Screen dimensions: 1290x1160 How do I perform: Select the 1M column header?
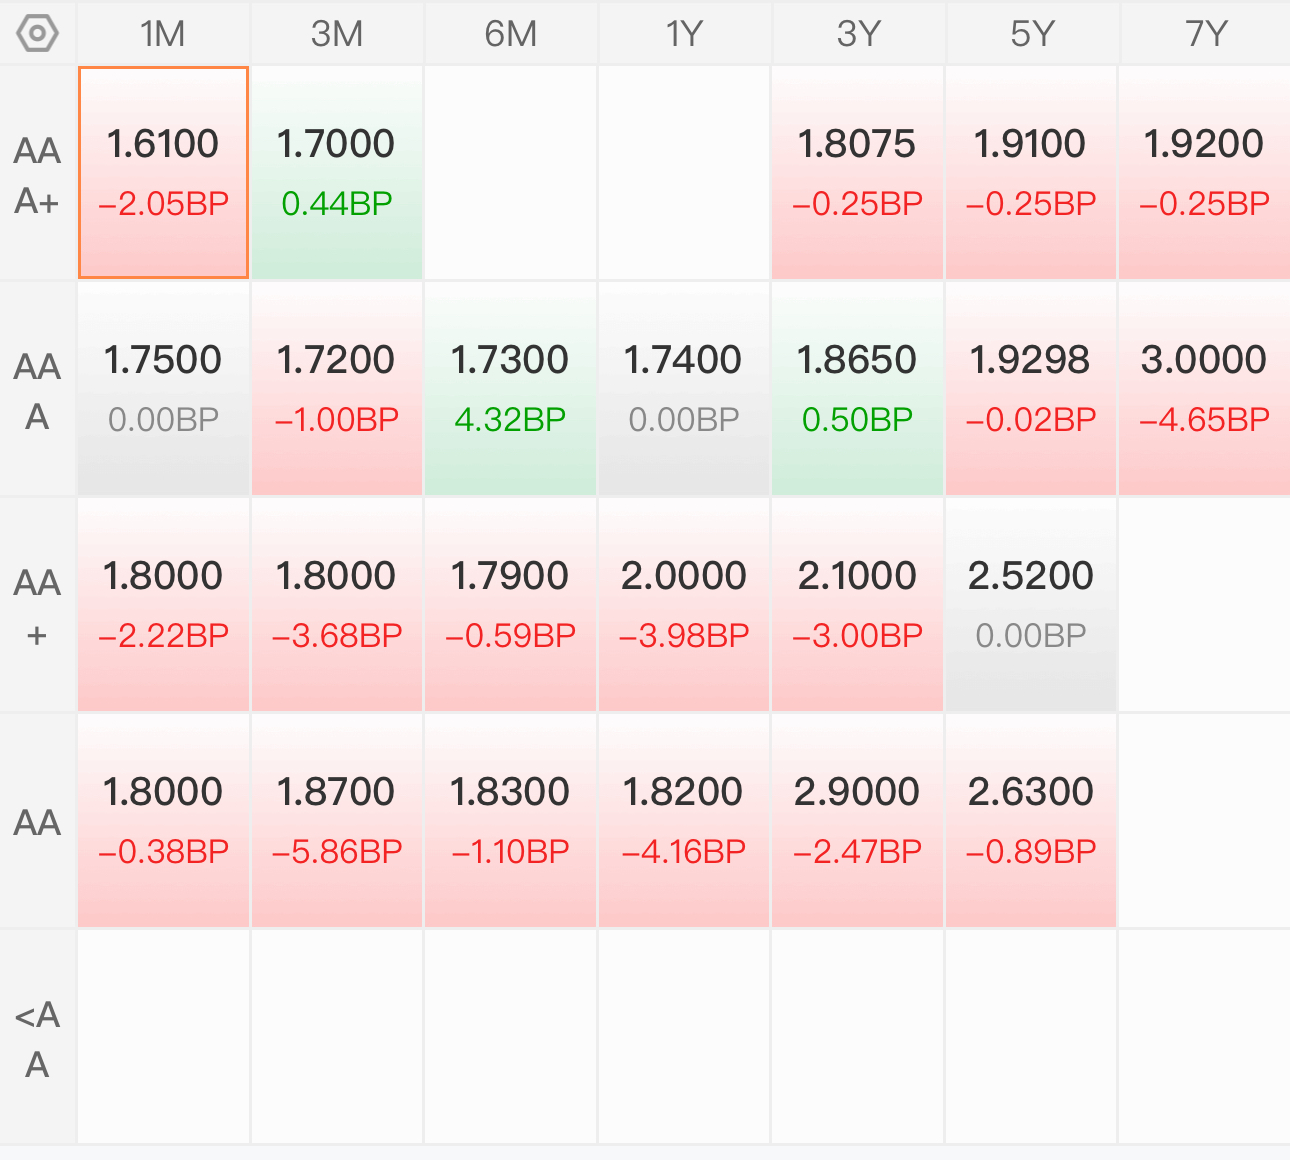tap(163, 34)
